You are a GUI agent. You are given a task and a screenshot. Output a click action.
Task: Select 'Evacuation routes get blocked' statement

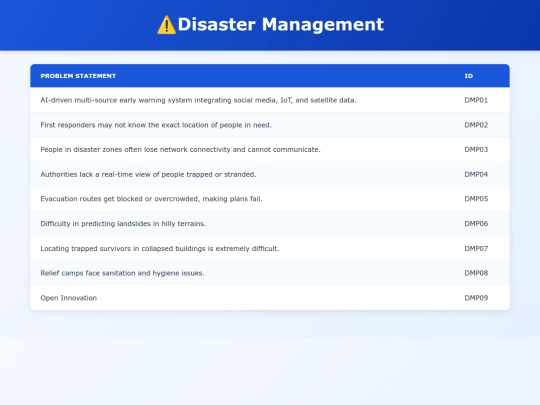click(x=152, y=199)
